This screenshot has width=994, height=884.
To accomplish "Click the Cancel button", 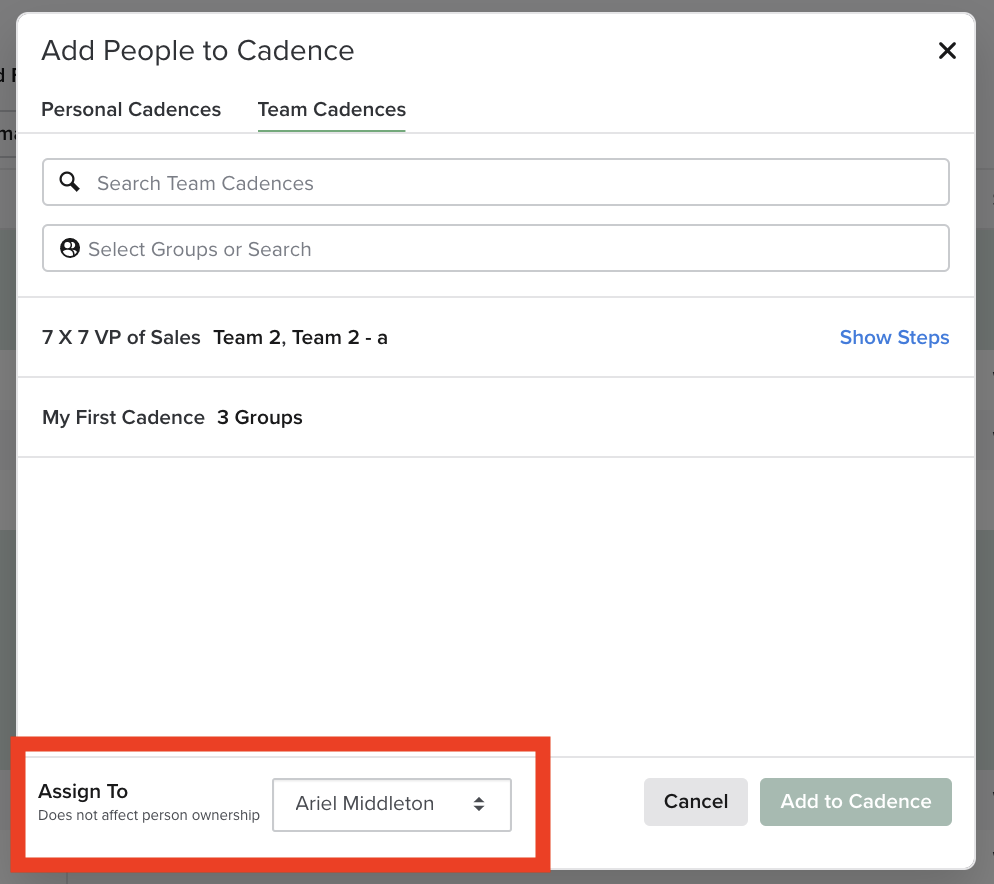I will pyautogui.click(x=695, y=802).
